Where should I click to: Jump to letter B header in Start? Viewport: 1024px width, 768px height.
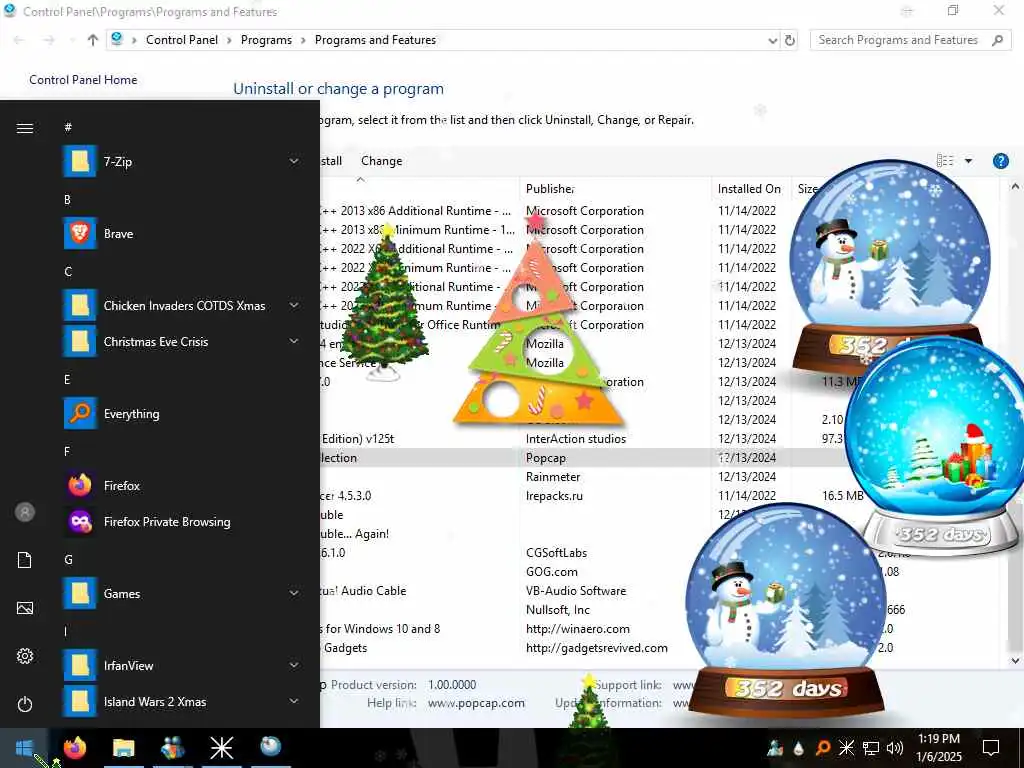point(67,200)
